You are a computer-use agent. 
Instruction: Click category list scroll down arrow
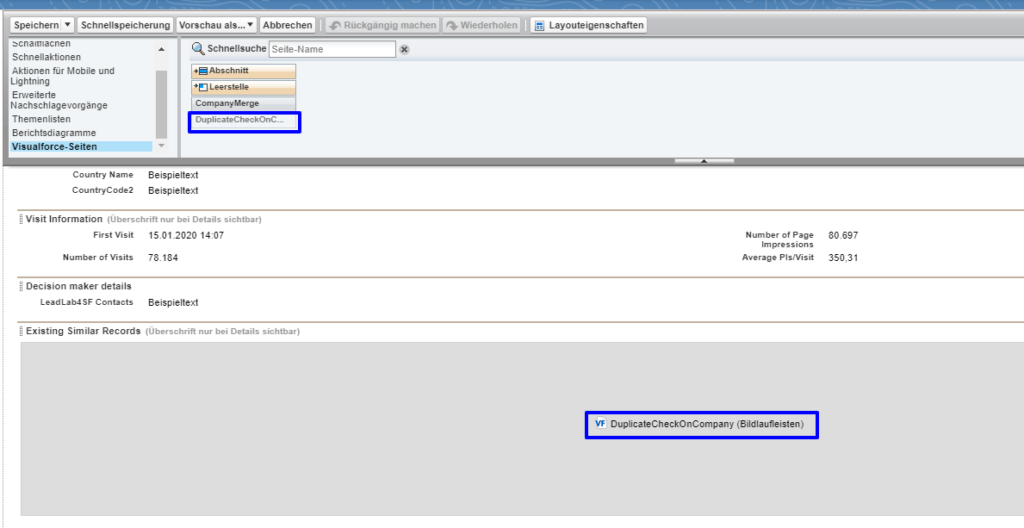pyautogui.click(x=161, y=146)
